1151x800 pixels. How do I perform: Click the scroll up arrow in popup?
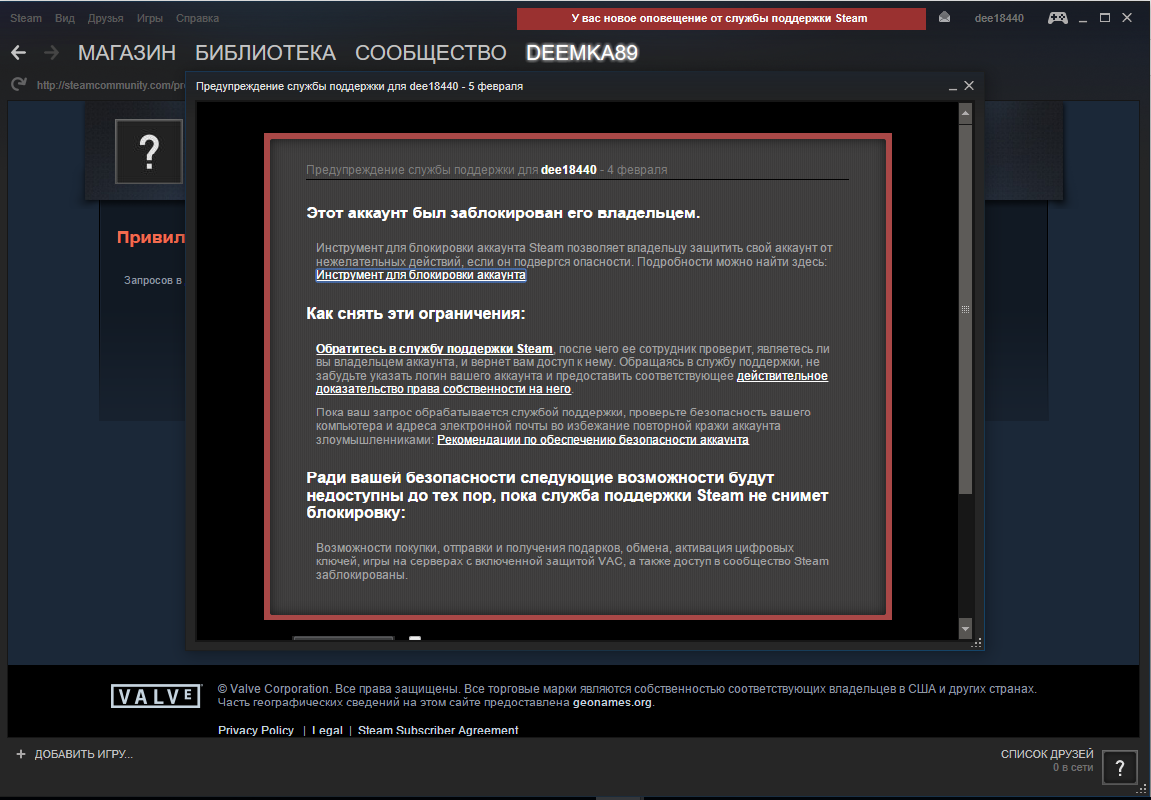tap(965, 113)
